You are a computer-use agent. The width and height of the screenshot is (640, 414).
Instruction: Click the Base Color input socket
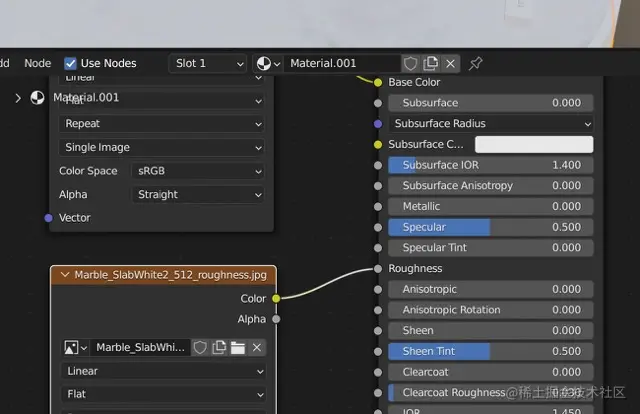pos(378,82)
